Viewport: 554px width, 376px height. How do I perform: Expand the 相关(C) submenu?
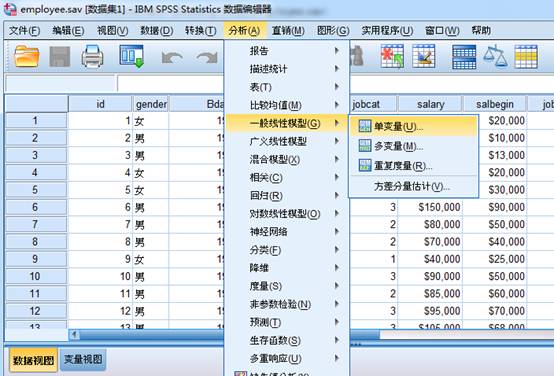286,177
